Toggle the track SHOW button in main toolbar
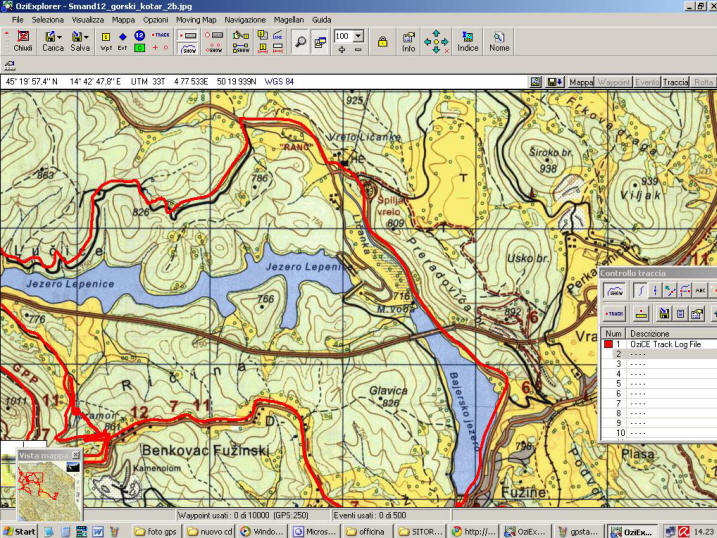 188,48
